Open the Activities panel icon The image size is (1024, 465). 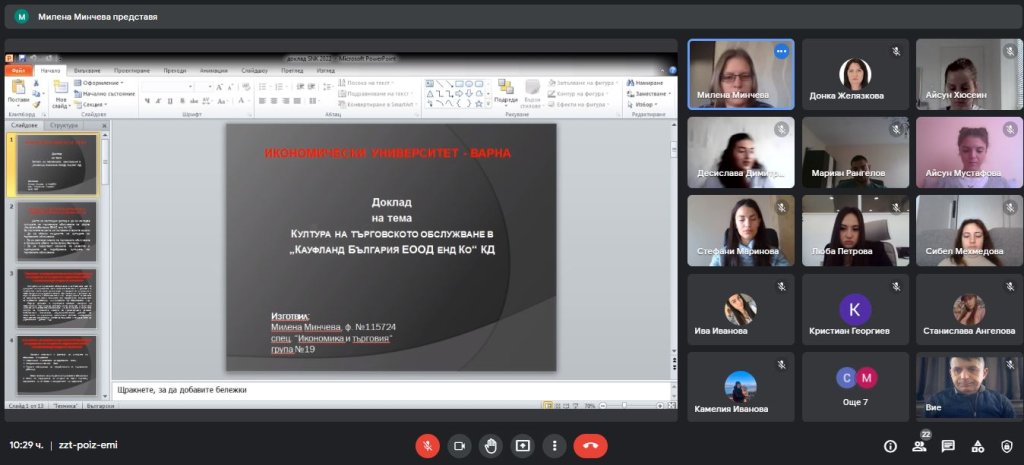coord(978,446)
